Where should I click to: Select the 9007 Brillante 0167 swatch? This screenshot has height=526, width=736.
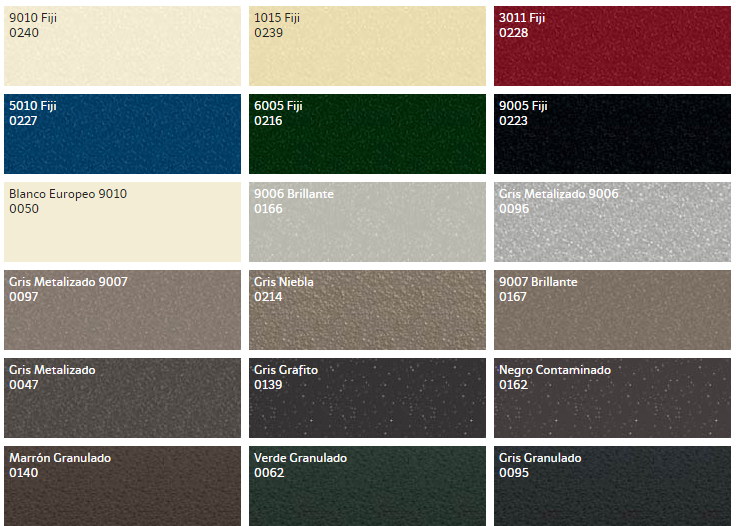613,310
